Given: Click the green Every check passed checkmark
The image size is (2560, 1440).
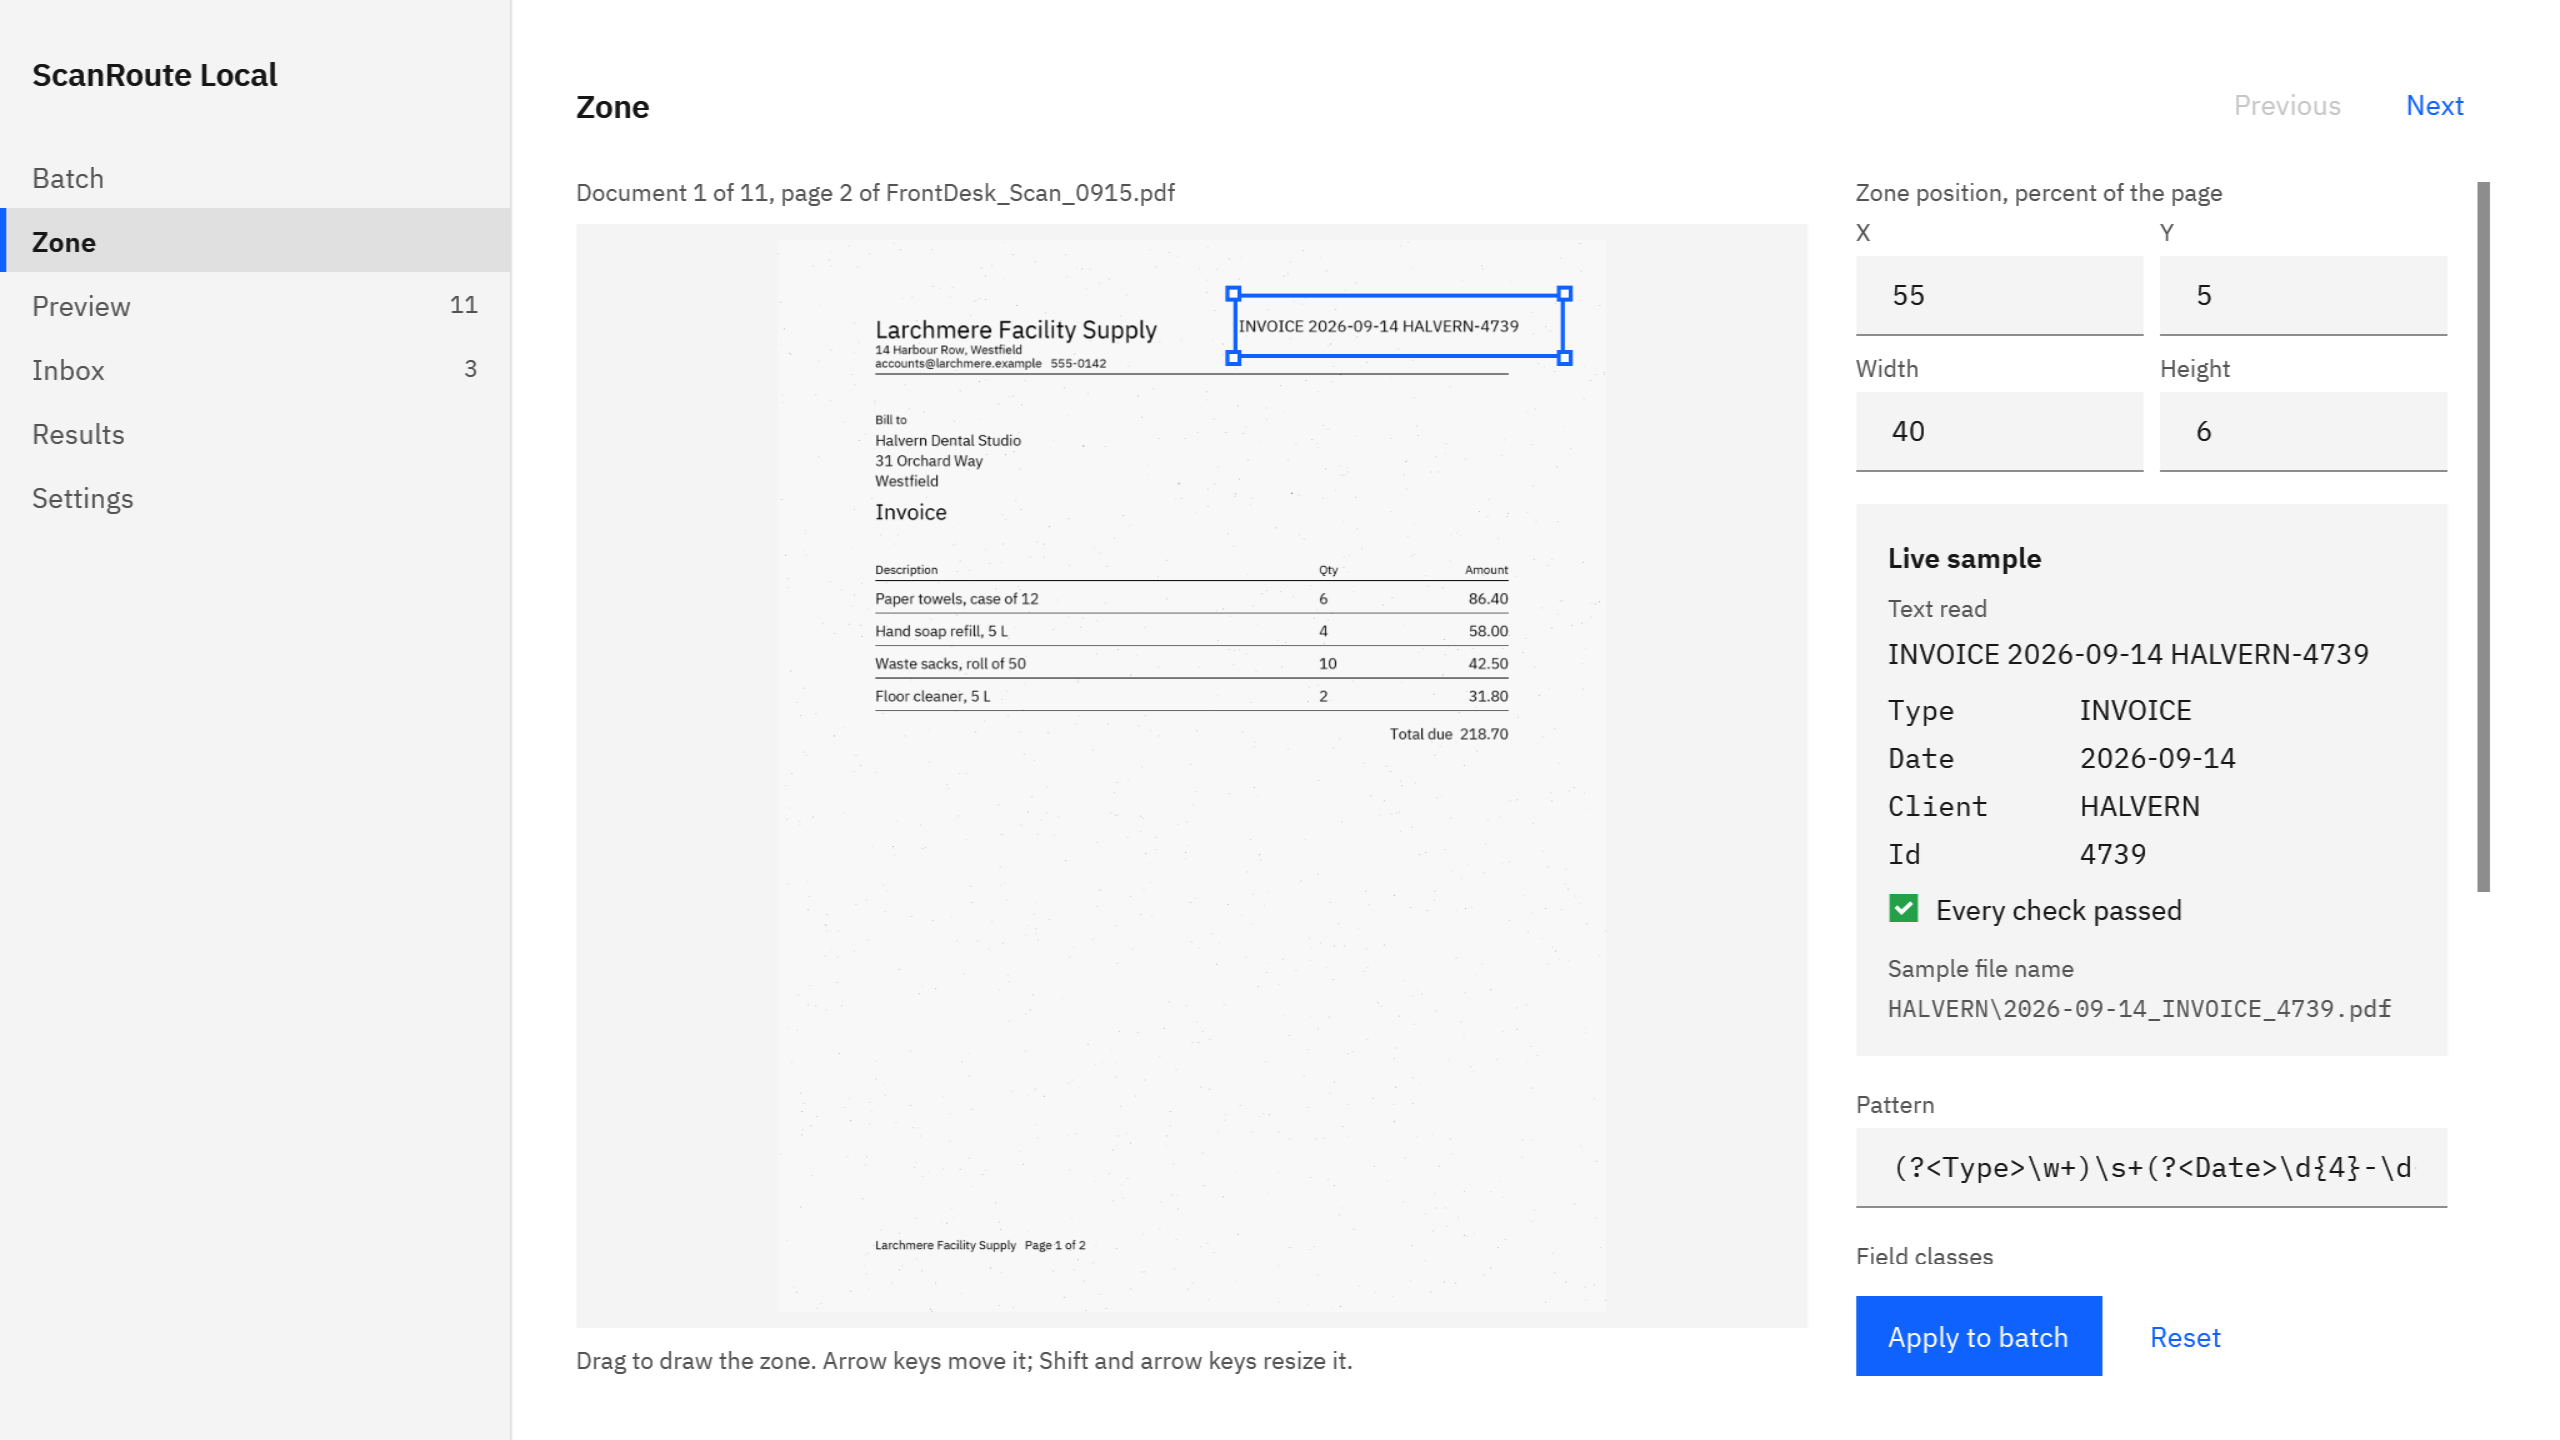Looking at the screenshot, I should coord(1903,908).
